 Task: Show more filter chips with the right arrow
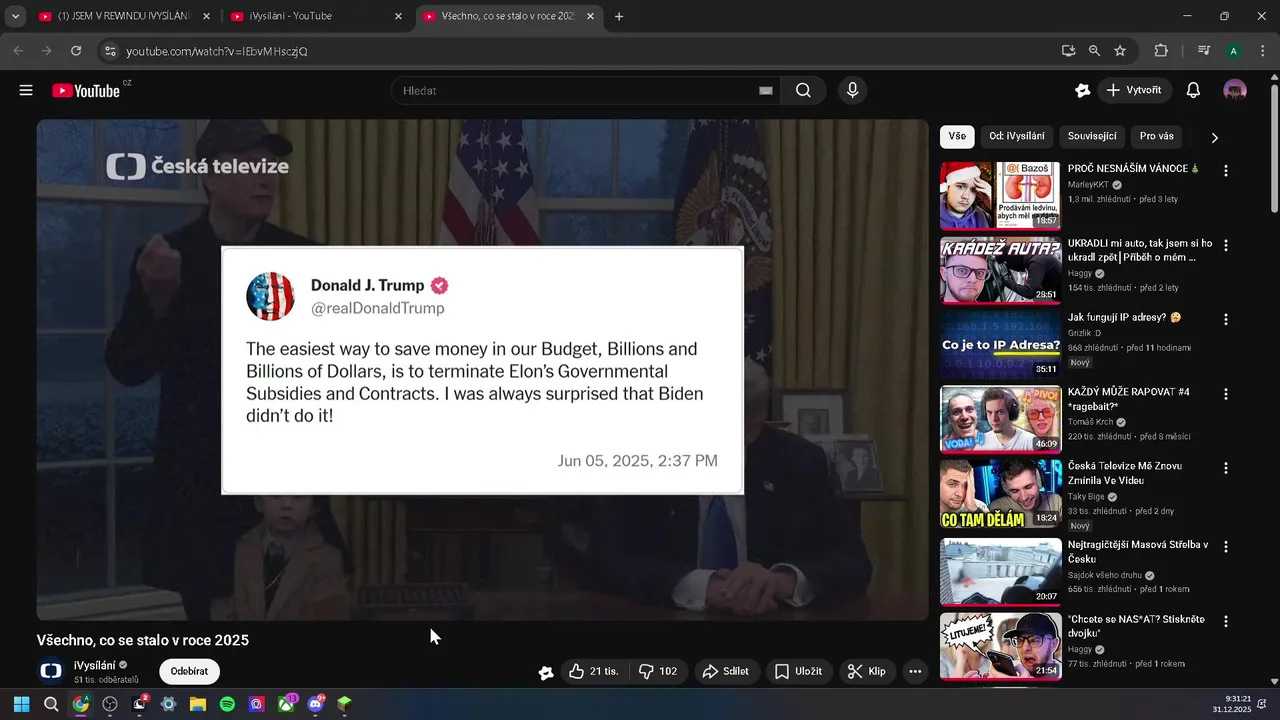click(x=1214, y=137)
